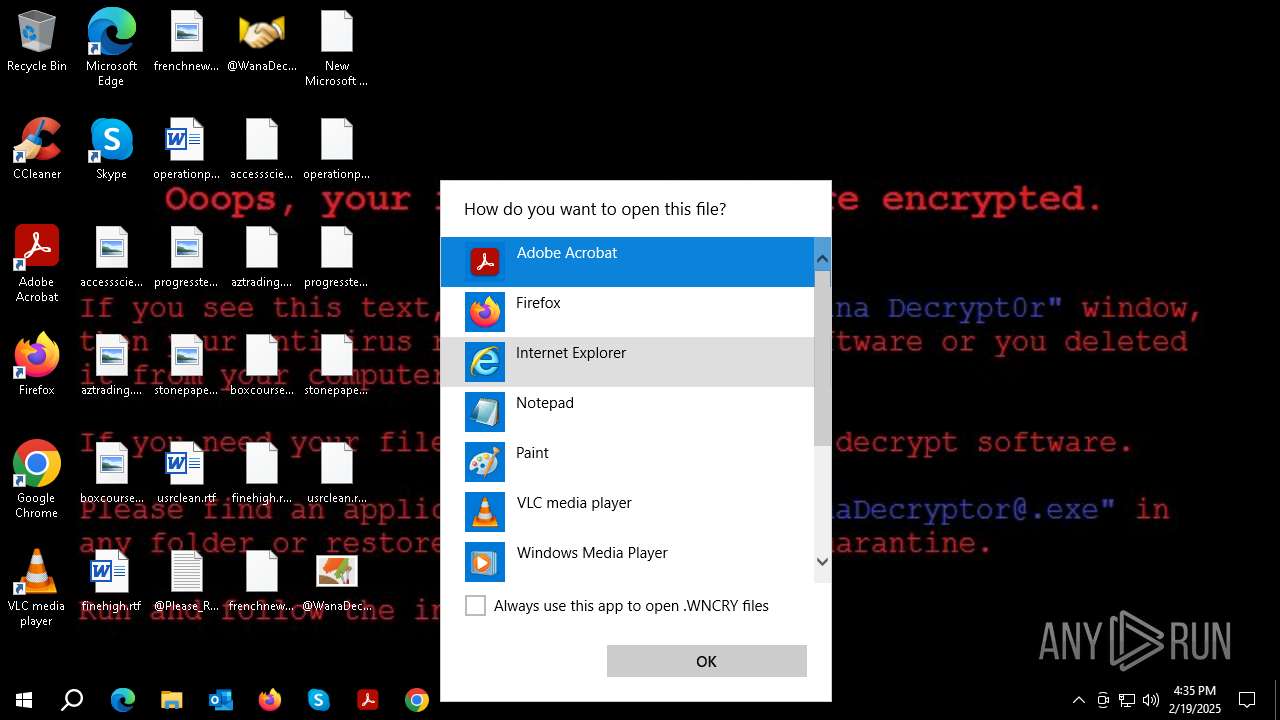Click the app list scrollbar thumb
Image resolution: width=1280 pixels, height=720 pixels.
click(822, 358)
